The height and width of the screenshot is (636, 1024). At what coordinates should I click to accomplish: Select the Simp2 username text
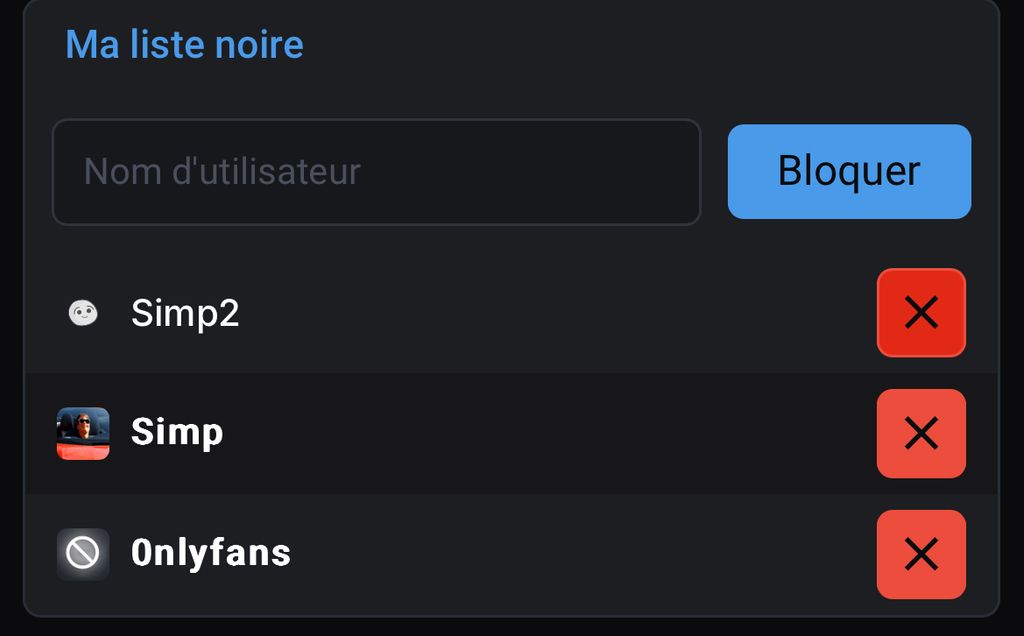(x=185, y=313)
